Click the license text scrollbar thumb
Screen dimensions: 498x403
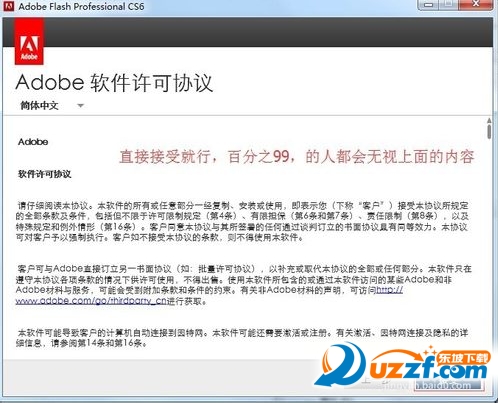489,132
